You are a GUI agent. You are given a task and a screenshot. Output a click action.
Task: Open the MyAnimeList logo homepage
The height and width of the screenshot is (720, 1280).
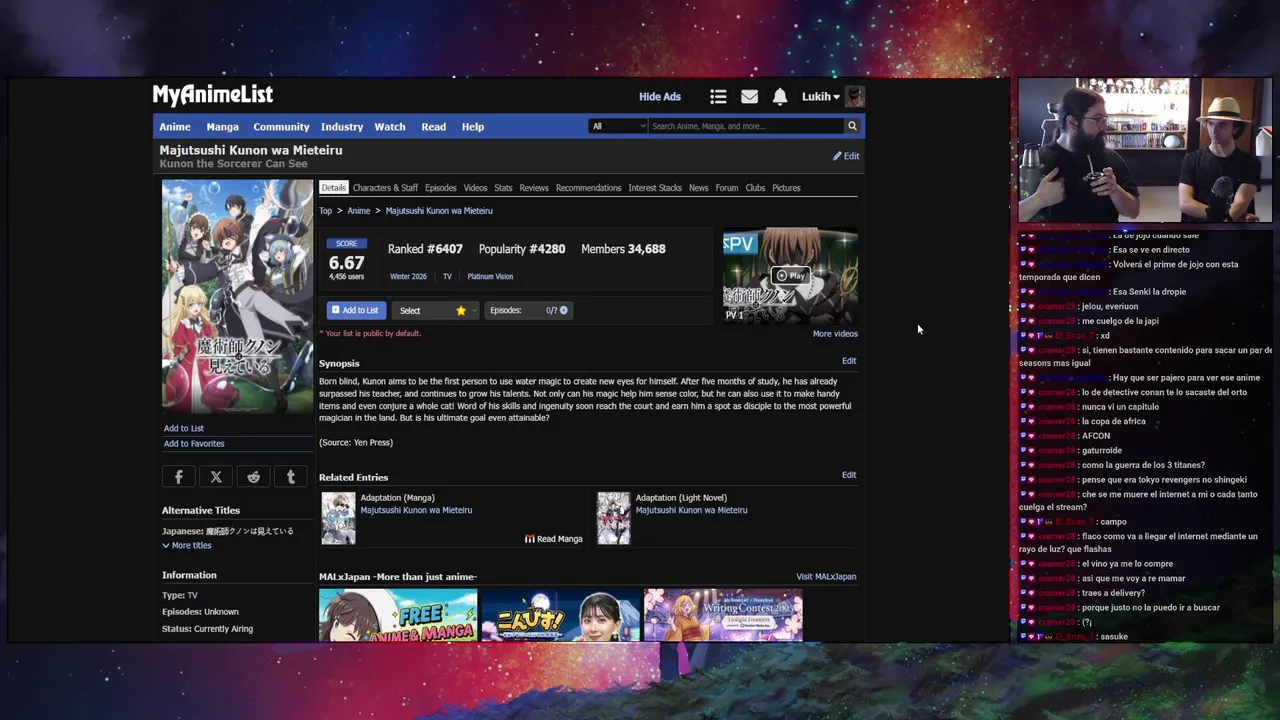[212, 95]
